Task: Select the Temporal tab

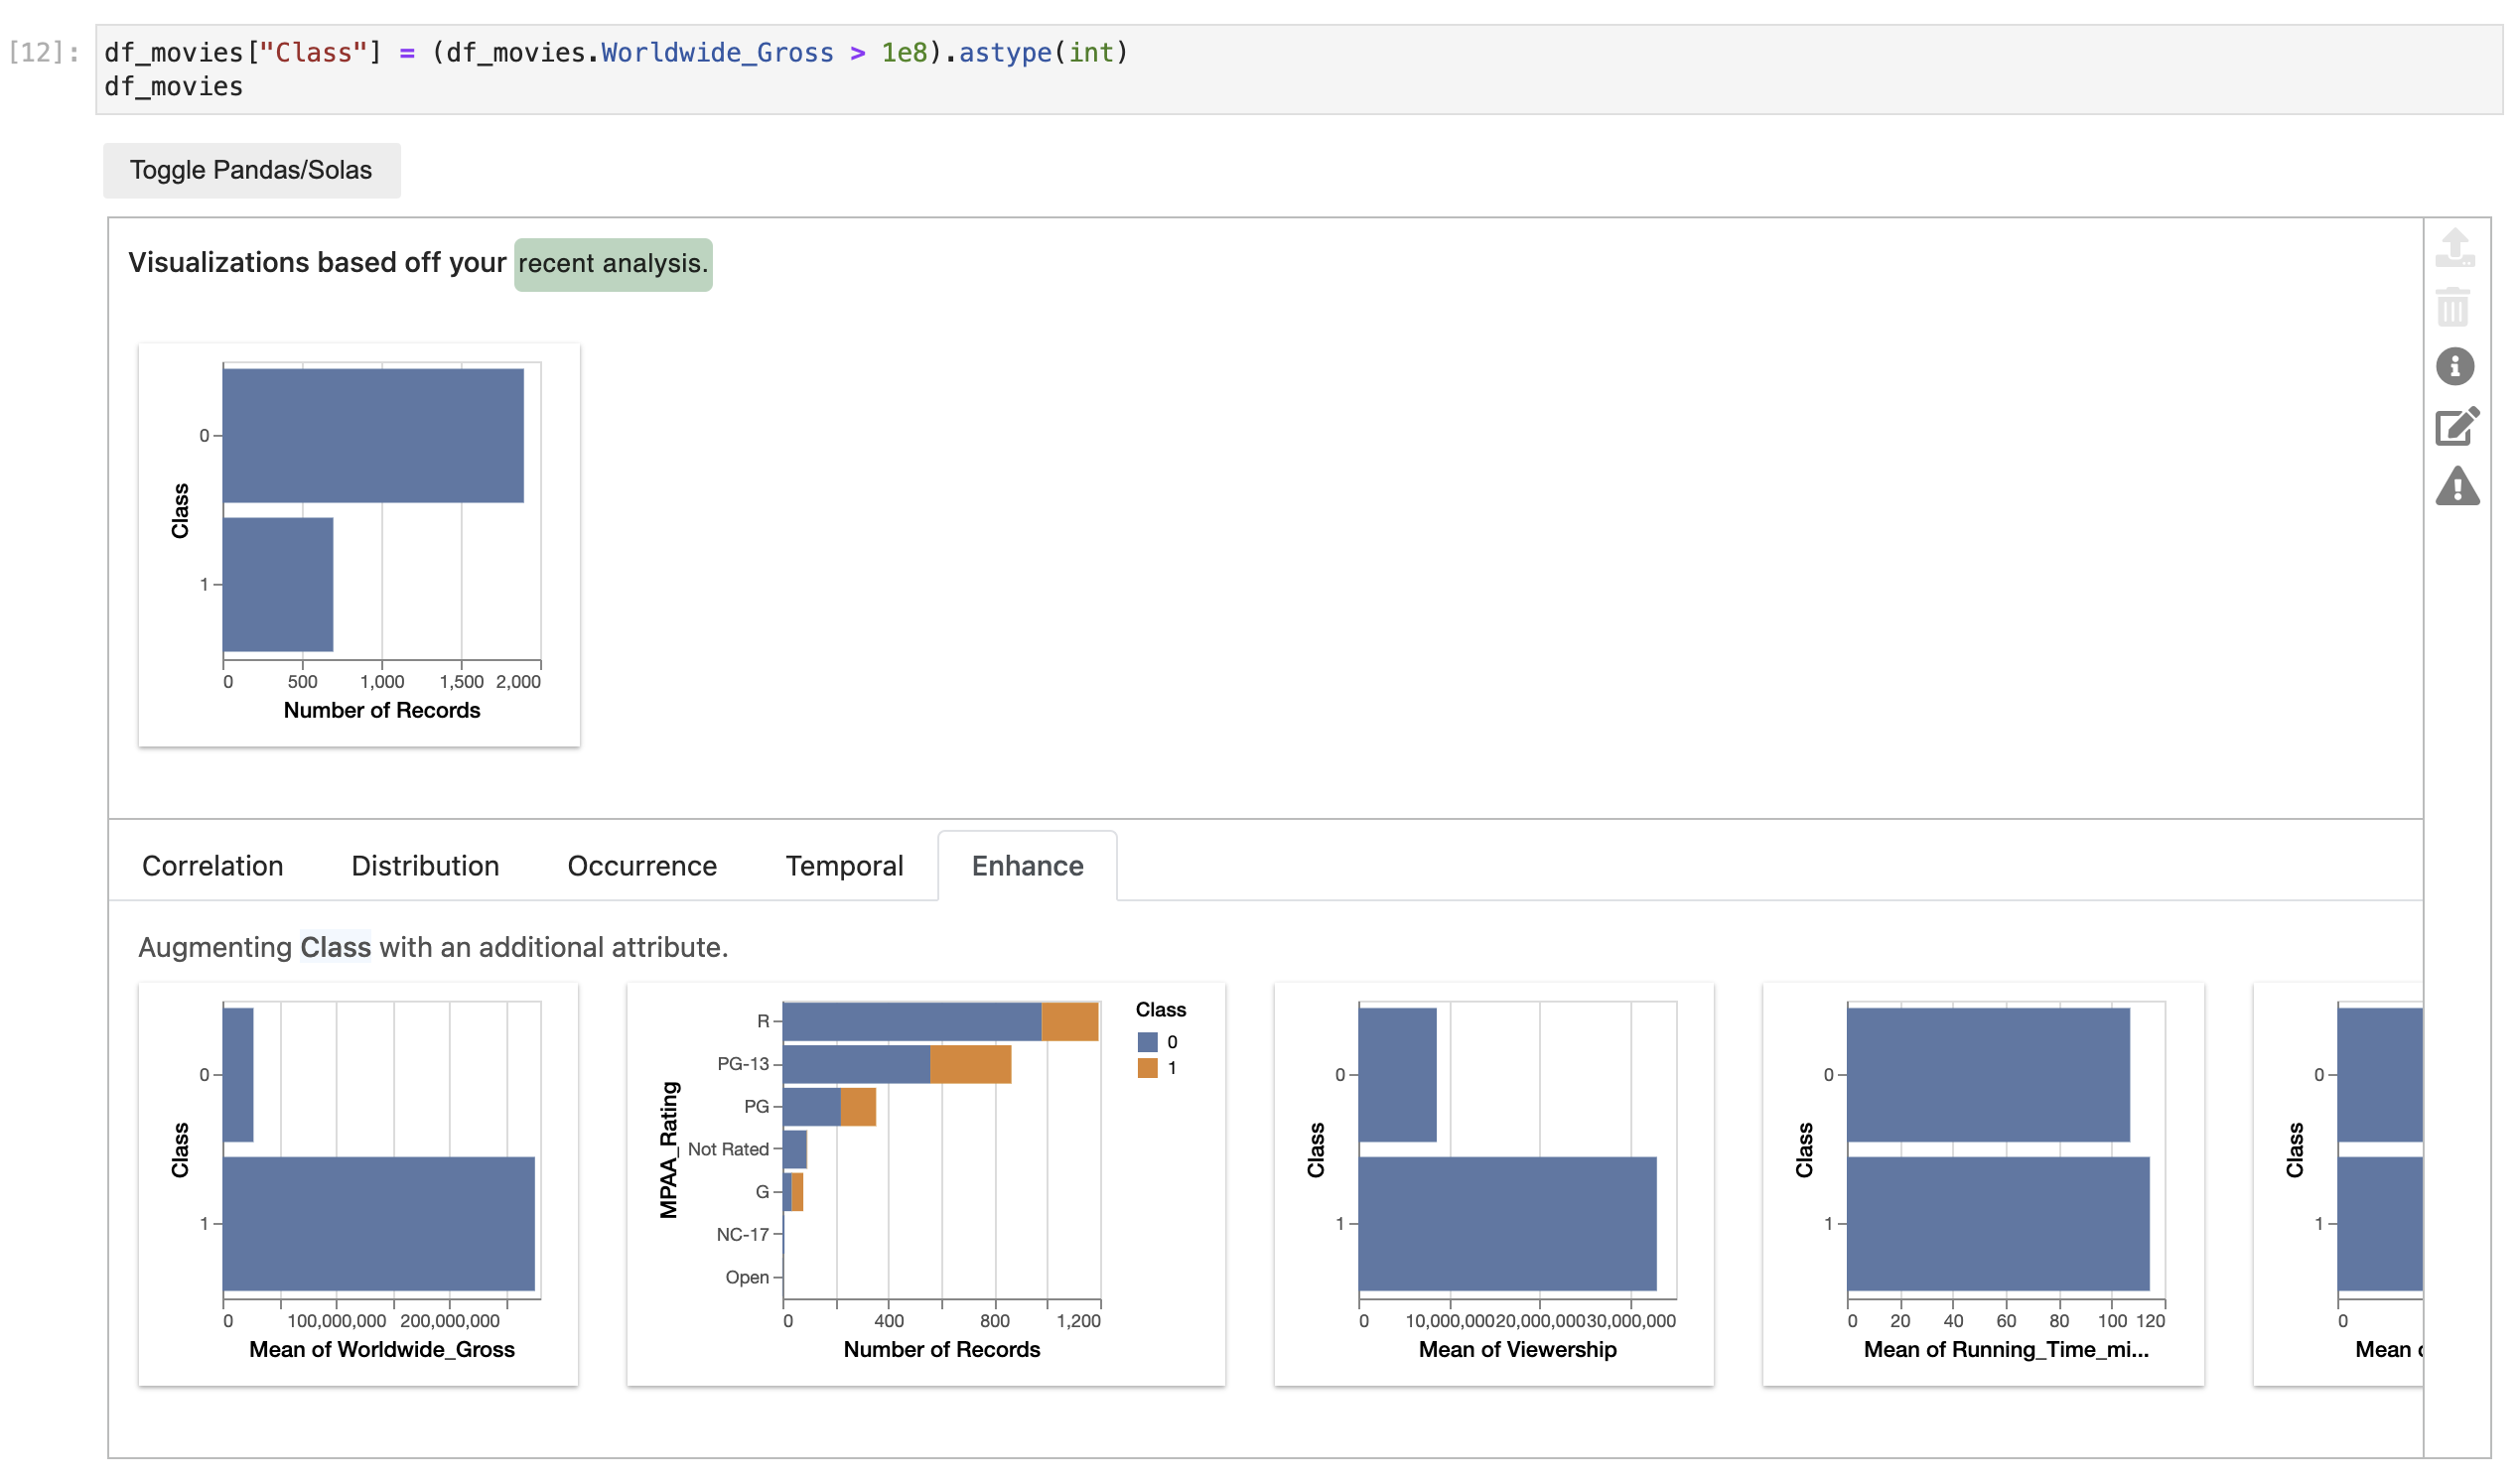Action: 844,866
